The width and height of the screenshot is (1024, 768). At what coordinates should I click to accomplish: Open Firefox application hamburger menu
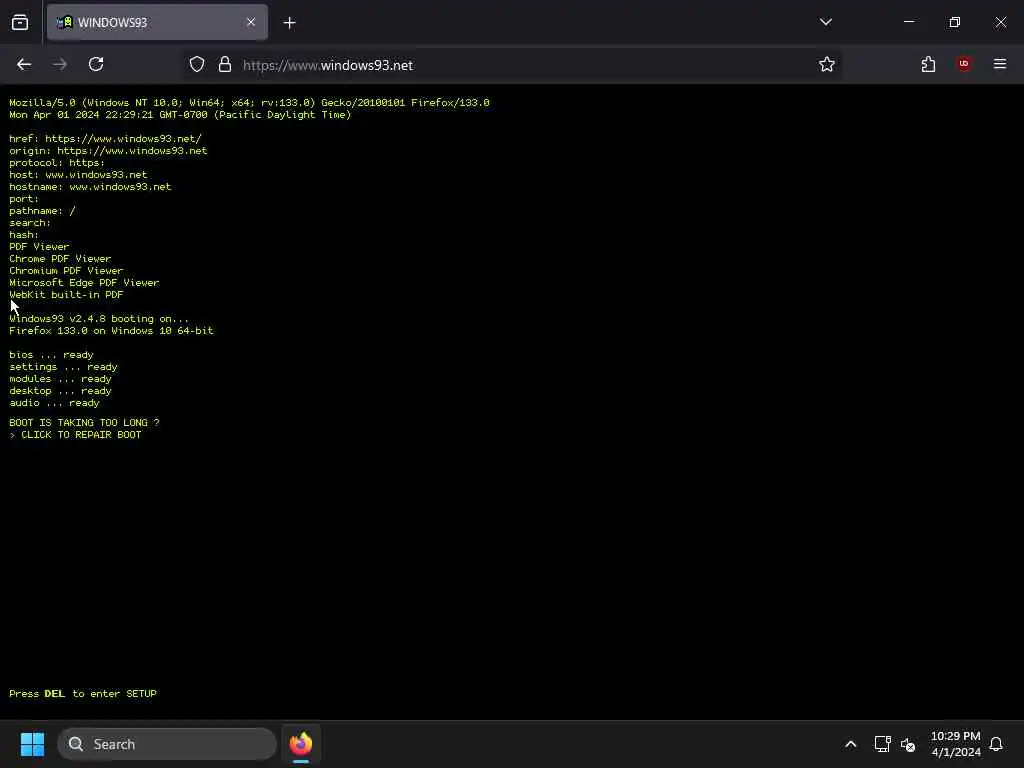[x=999, y=64]
